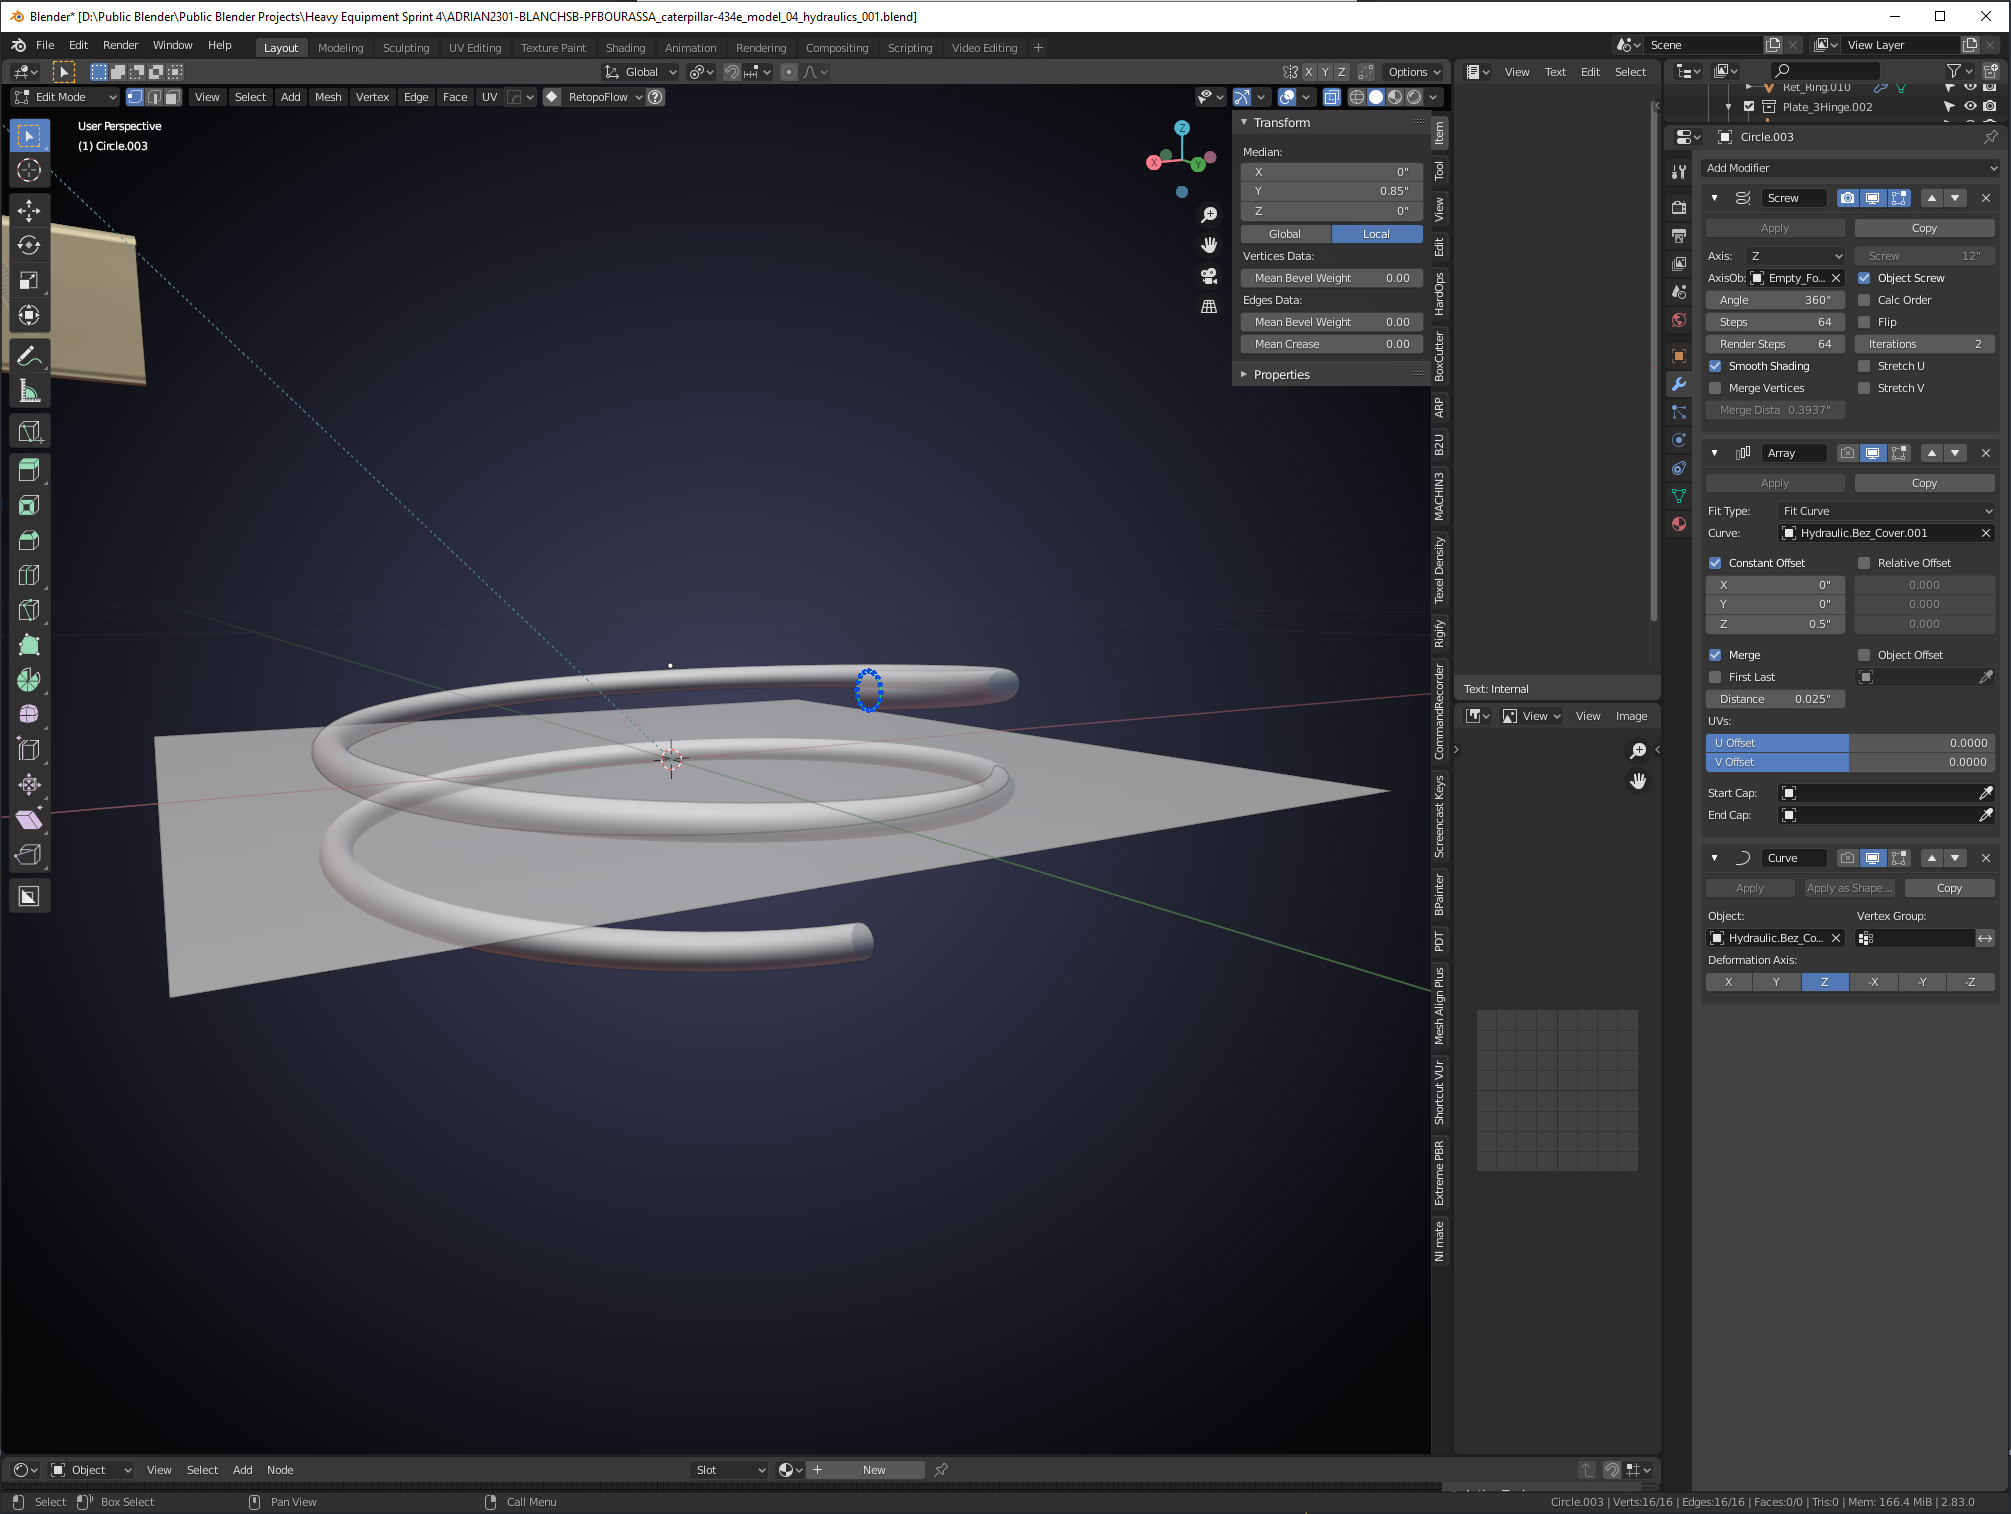Click the Global median space button

point(1285,234)
